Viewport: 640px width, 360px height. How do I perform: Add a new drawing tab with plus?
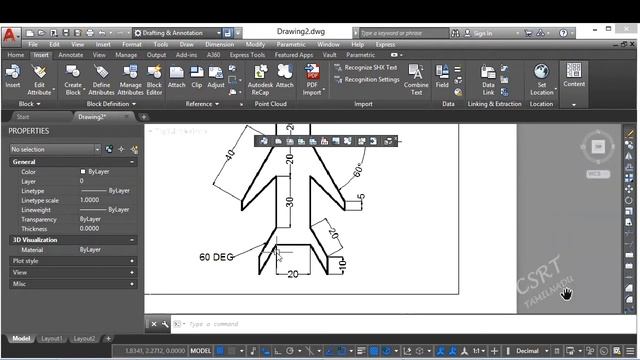[x=144, y=117]
